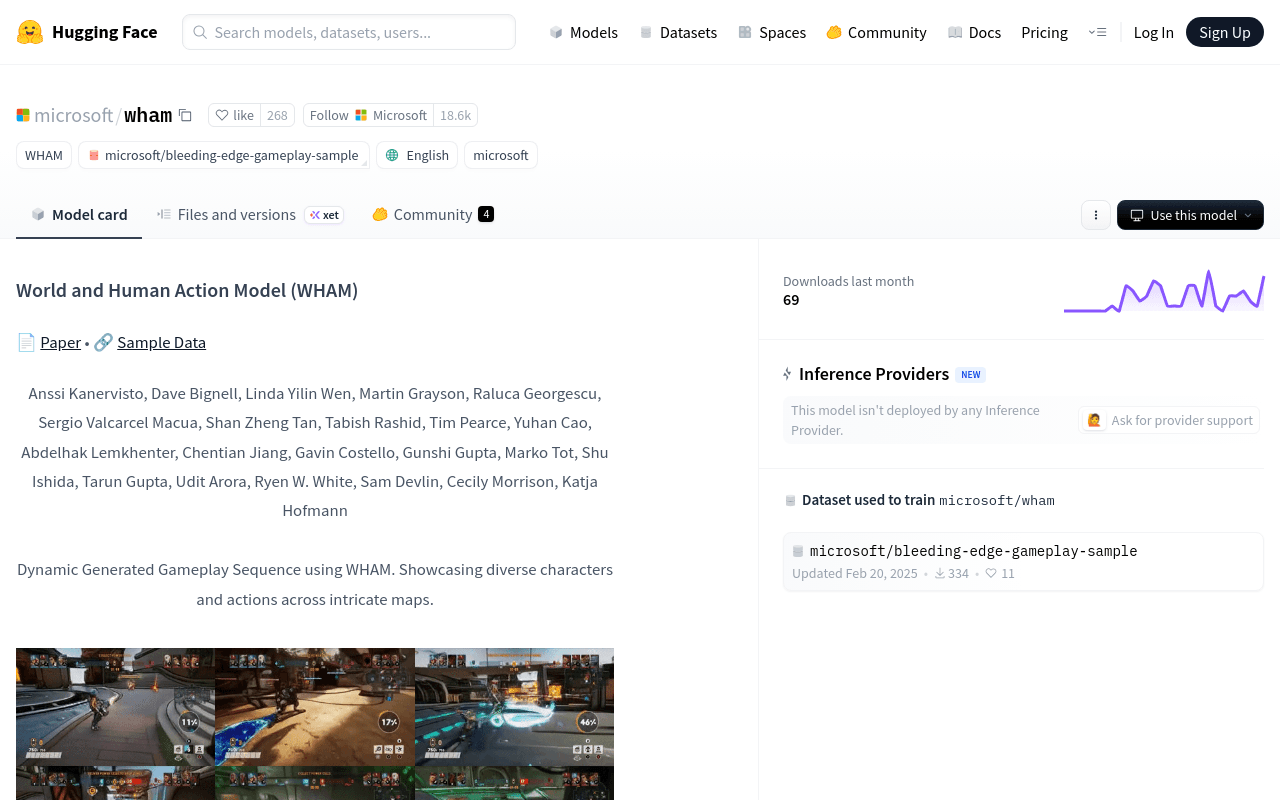Click the Microsoft logo beside the model name
The width and height of the screenshot is (1280, 800).
point(23,115)
